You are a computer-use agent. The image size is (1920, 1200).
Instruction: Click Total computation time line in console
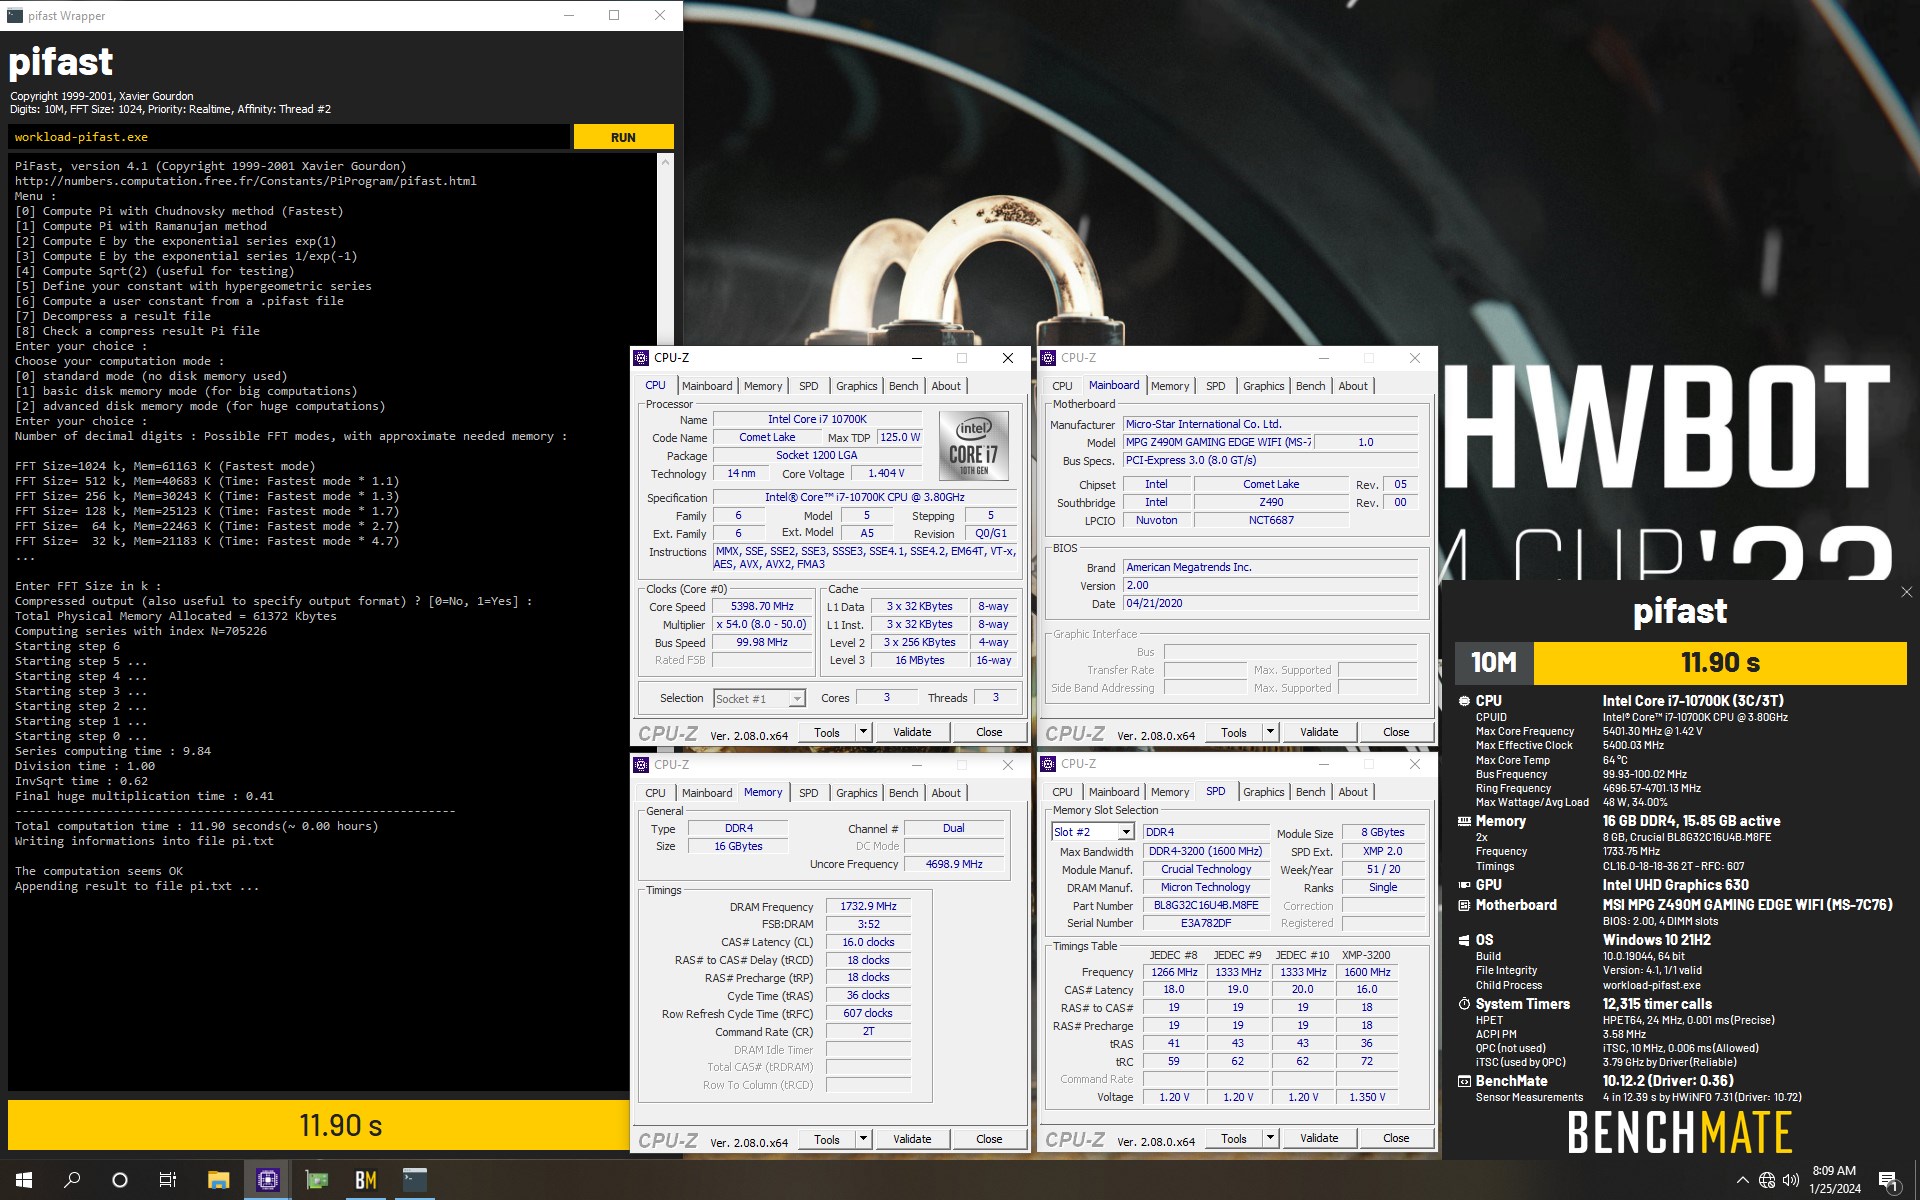click(197, 826)
